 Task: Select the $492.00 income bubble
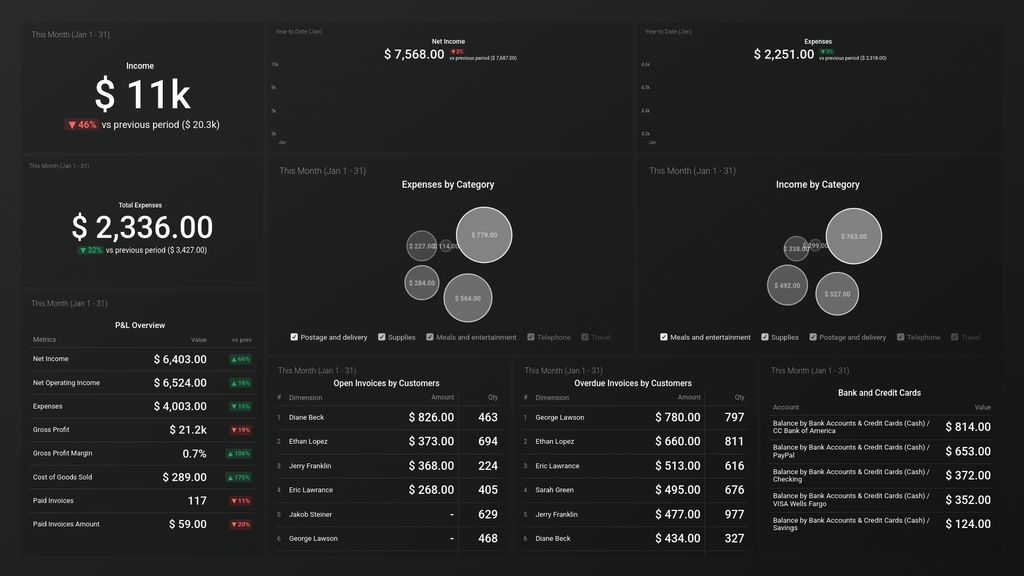787,285
